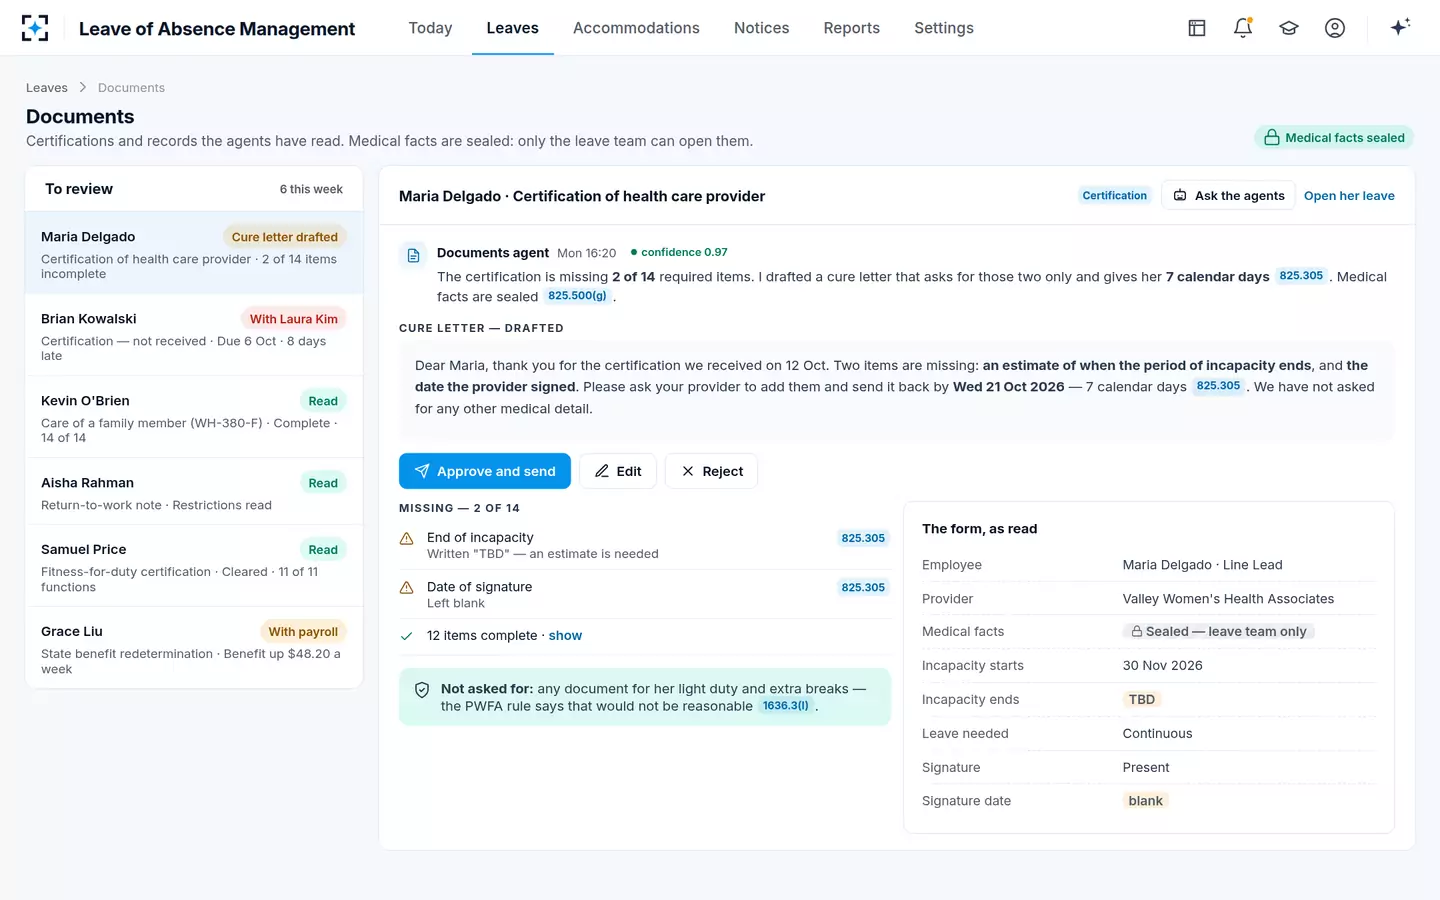
Task: Click Sealed — leave team only chip
Action: click(x=1218, y=632)
